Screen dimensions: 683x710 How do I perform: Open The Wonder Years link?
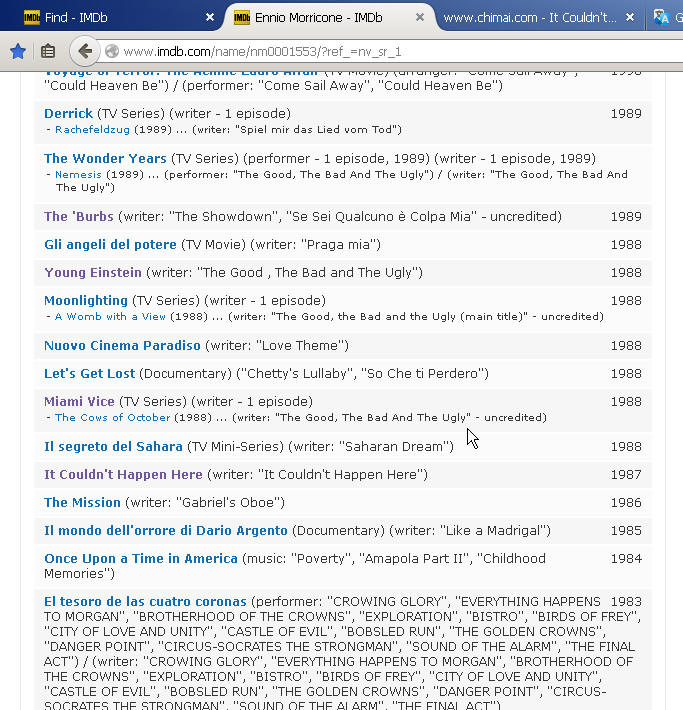coord(106,158)
